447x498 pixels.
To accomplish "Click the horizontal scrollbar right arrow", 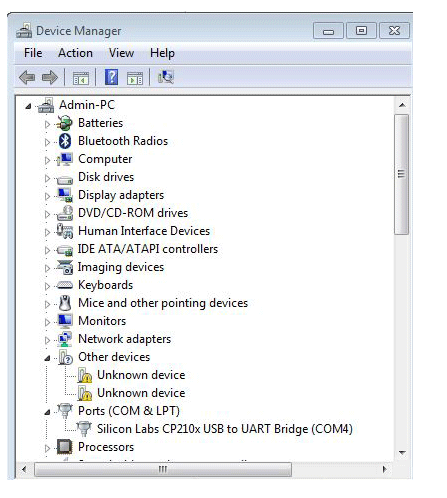I will click(x=385, y=469).
